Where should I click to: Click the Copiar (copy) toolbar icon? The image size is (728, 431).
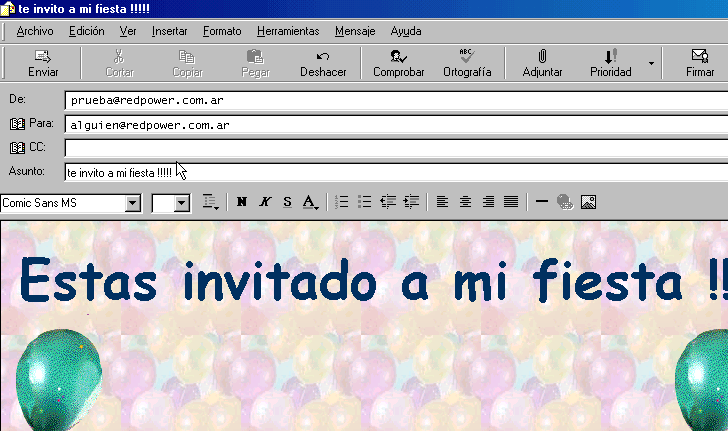(x=187, y=63)
